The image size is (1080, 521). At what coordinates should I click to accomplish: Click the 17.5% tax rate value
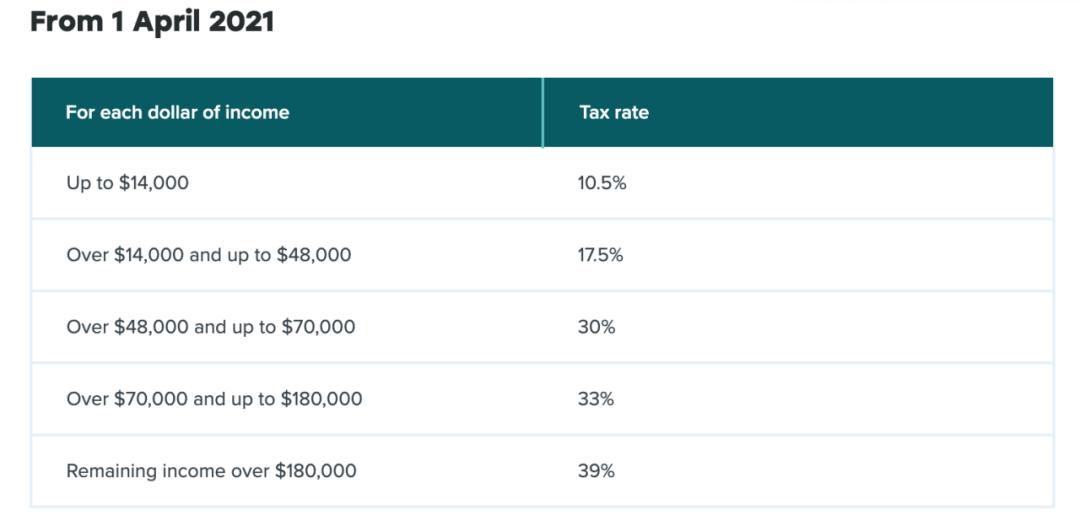pyautogui.click(x=600, y=255)
